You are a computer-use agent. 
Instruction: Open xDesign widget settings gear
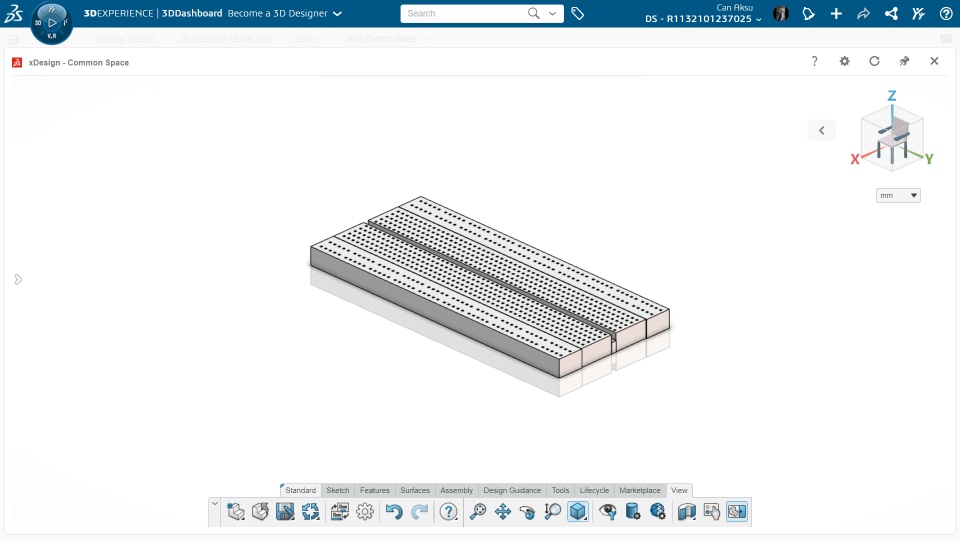click(x=844, y=61)
